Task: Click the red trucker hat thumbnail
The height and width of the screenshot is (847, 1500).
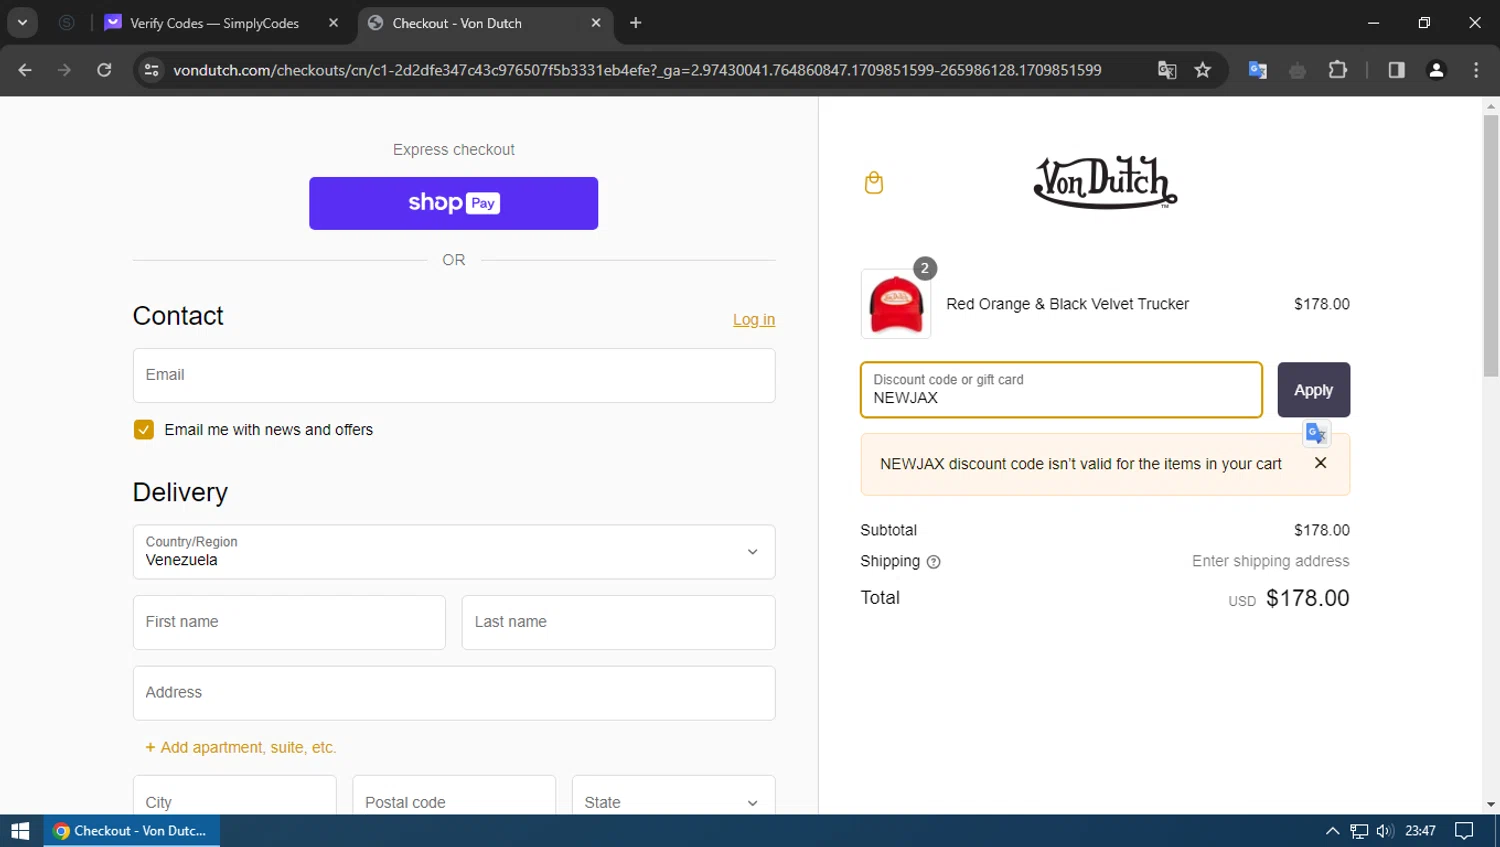Action: click(x=896, y=304)
